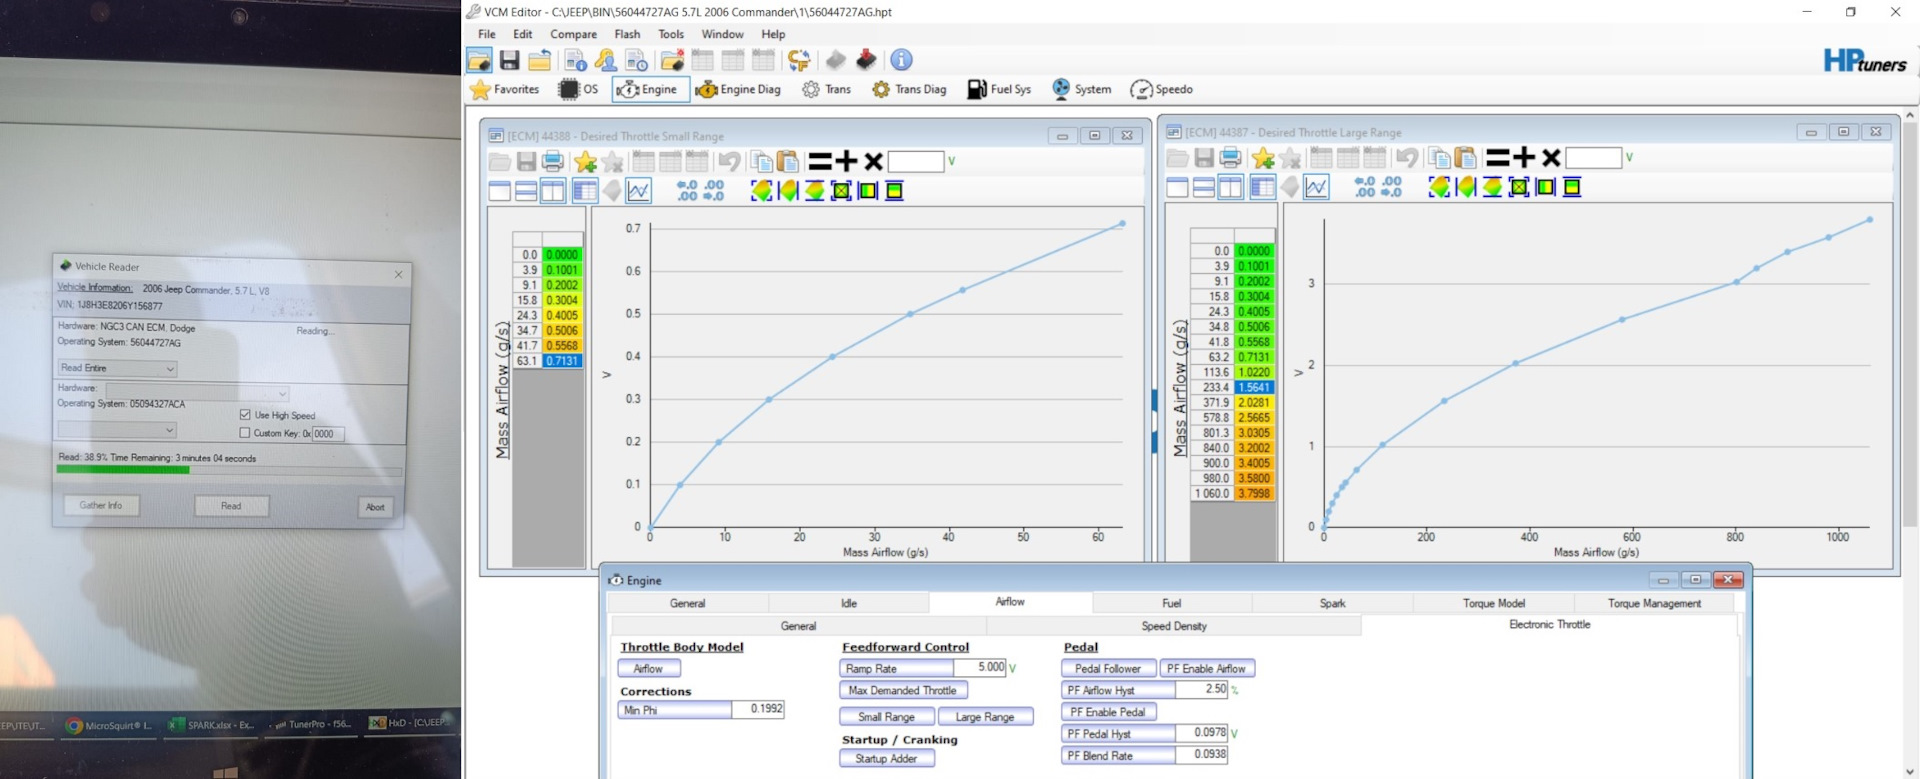1920x779 pixels.
Task: Click the Write Vehicle red chip icon
Action: point(866,60)
